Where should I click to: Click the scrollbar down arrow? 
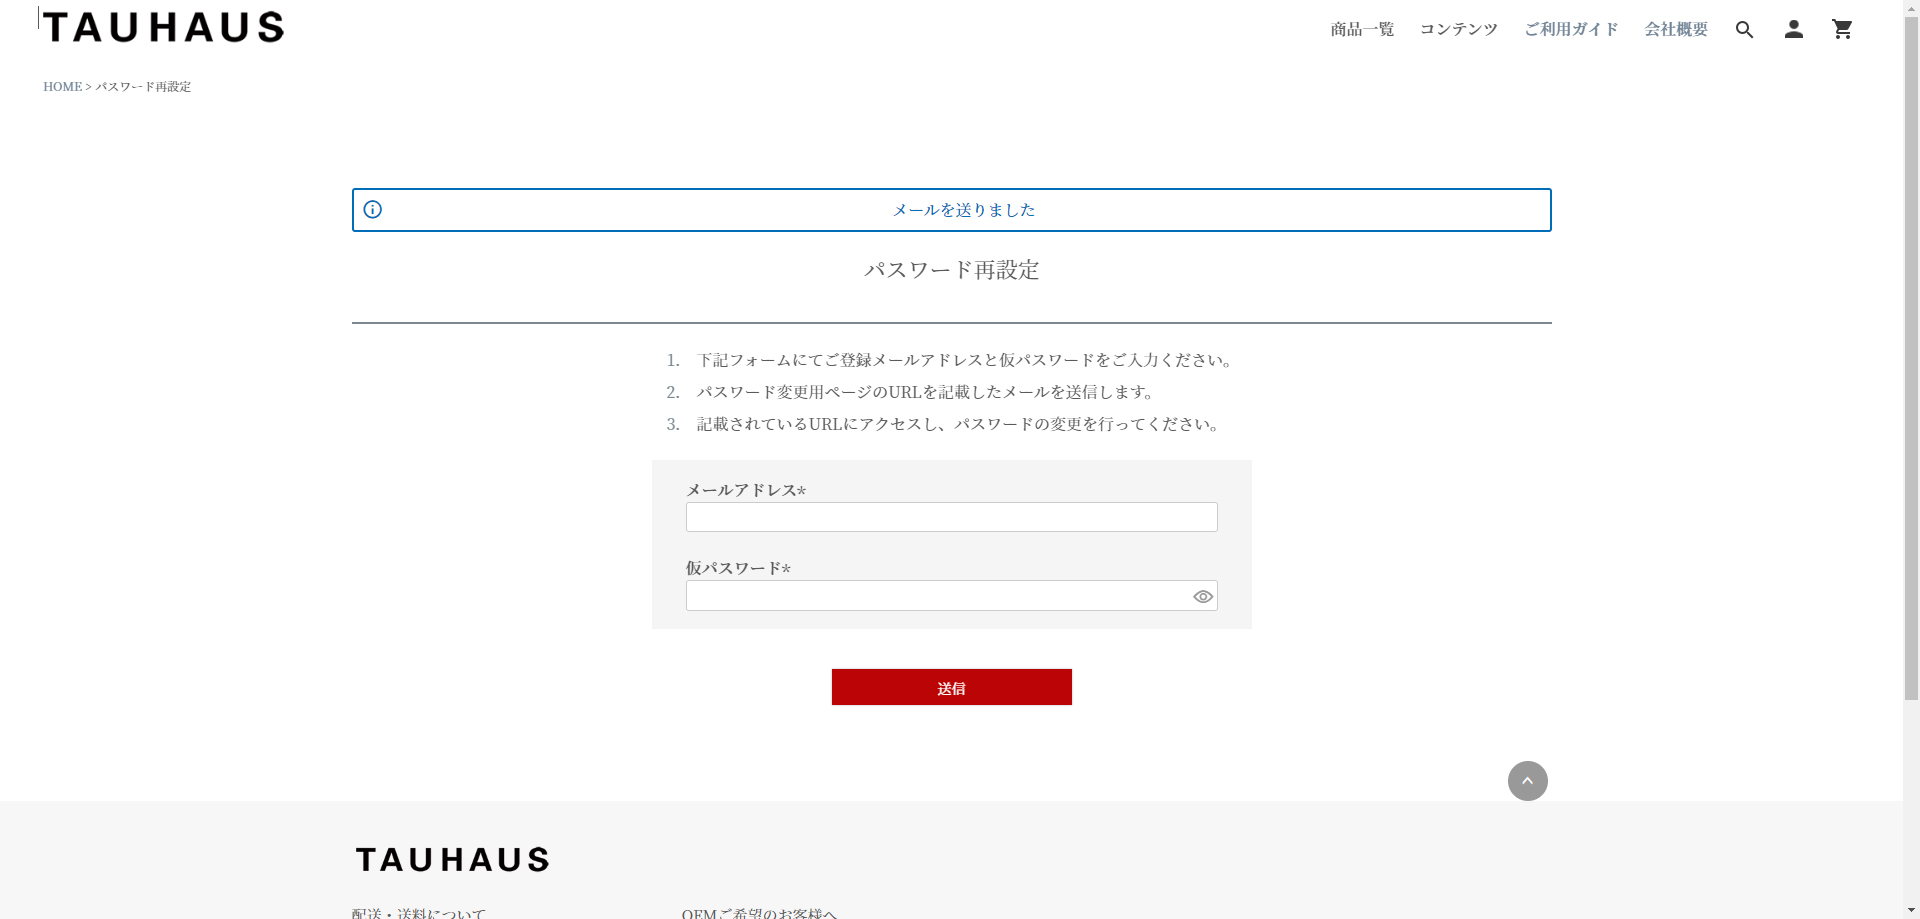tap(1911, 911)
